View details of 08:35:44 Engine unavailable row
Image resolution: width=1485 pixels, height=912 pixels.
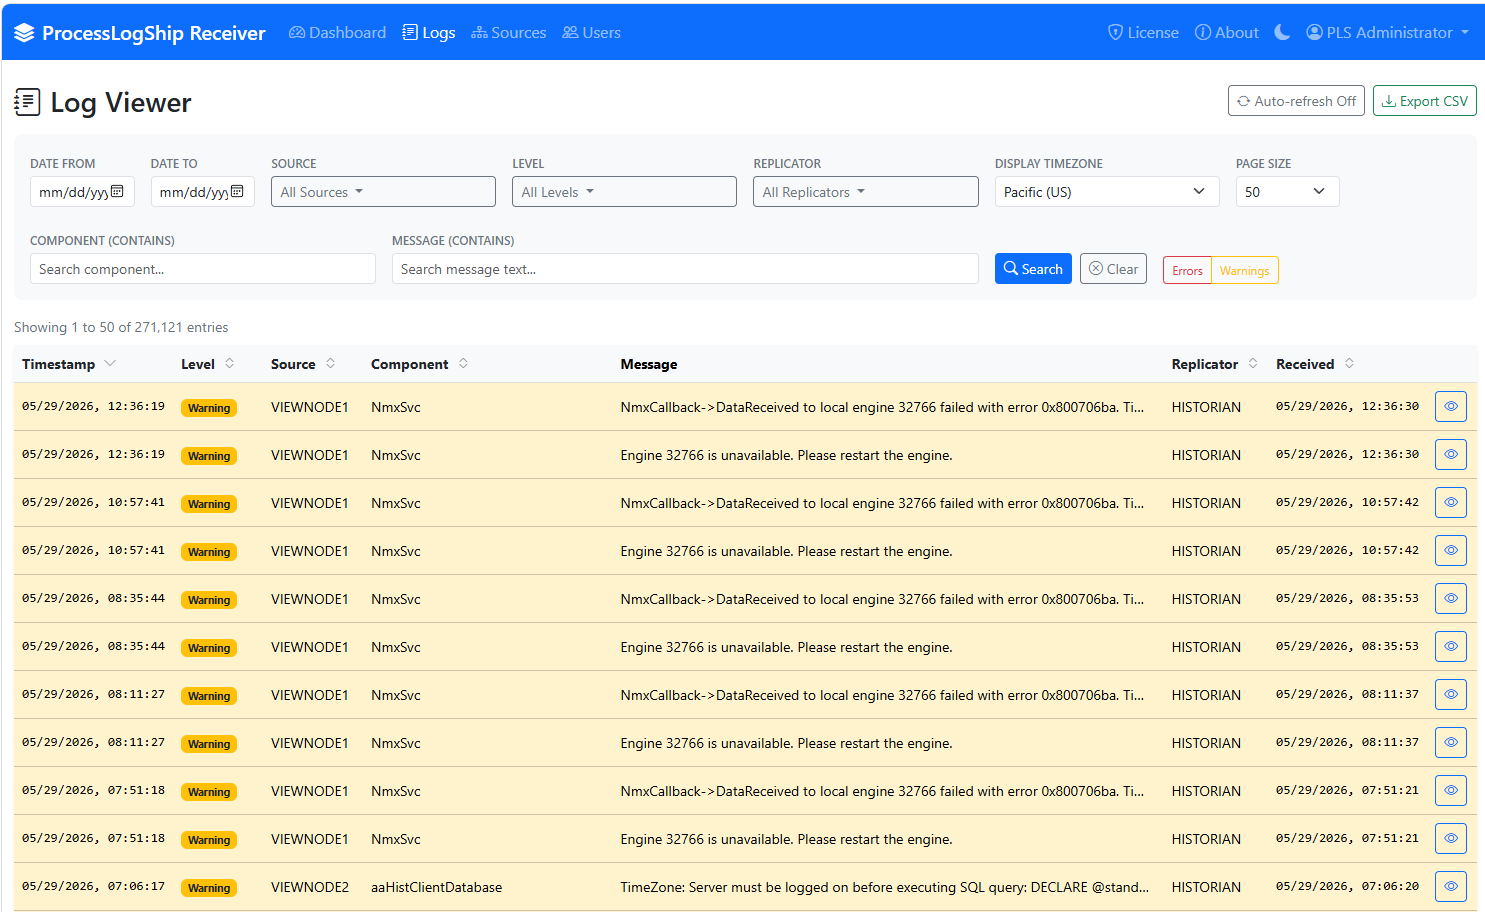1450,647
